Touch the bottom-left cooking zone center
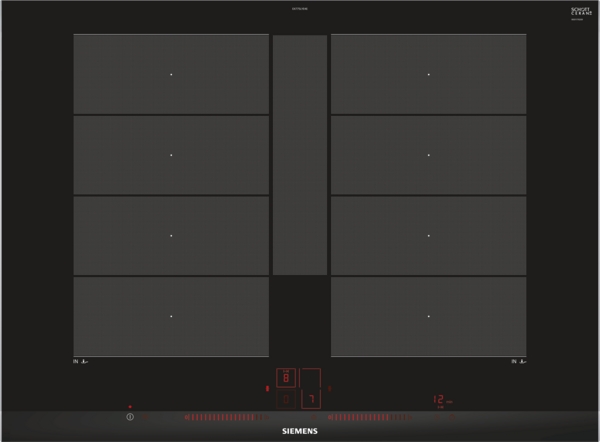 (x=171, y=316)
